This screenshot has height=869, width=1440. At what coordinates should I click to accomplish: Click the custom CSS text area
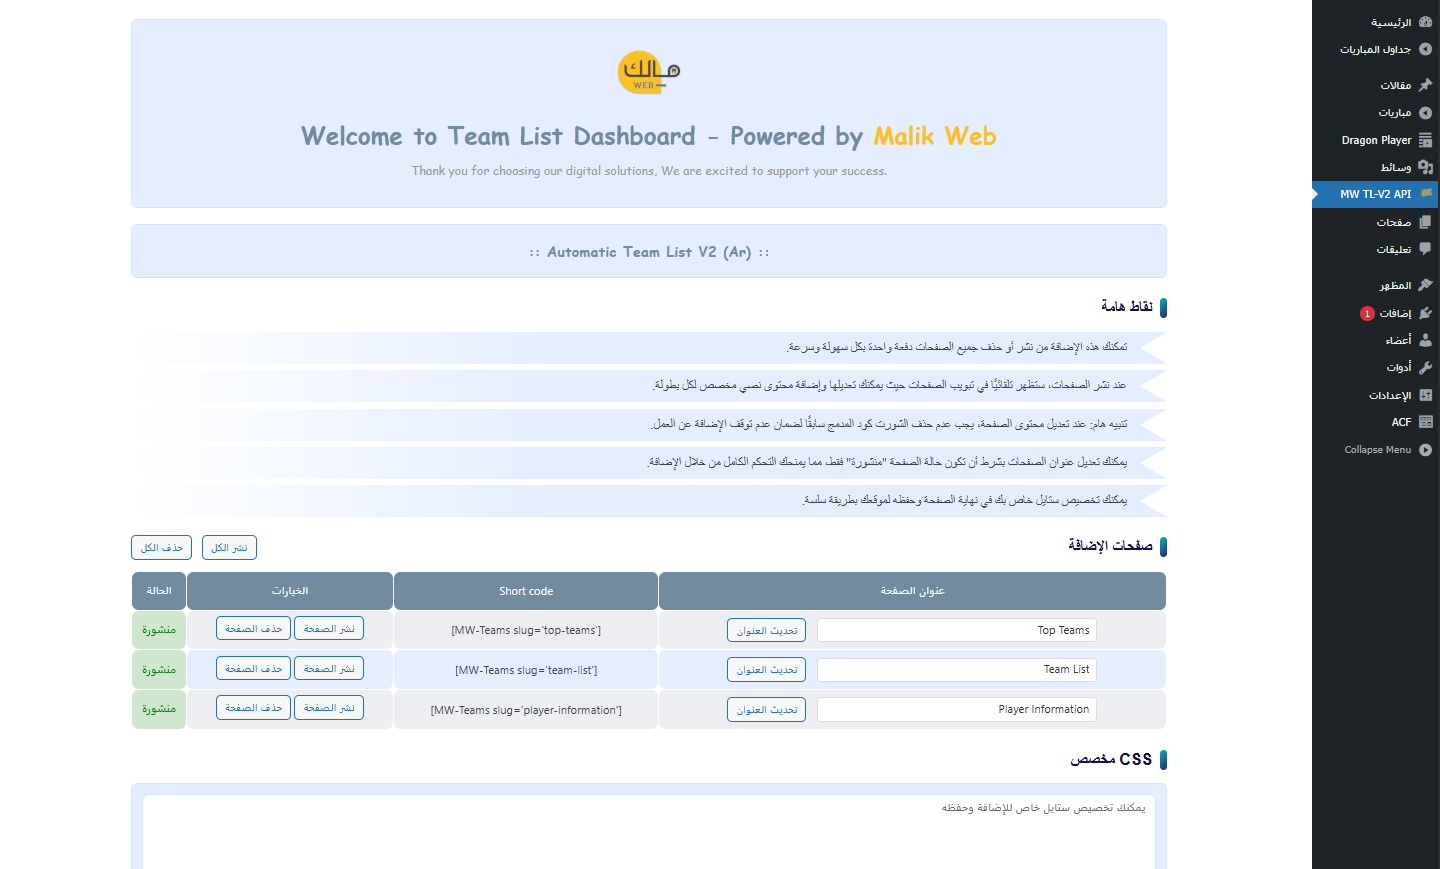(649, 832)
